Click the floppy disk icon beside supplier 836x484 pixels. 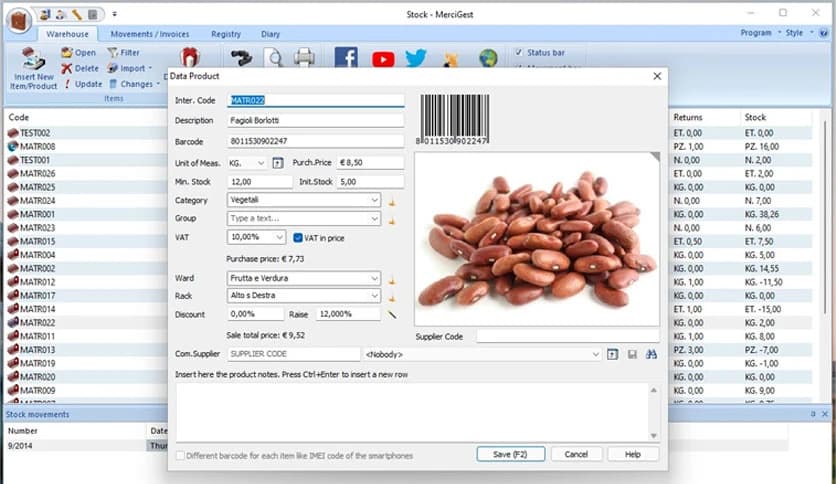pyautogui.click(x=632, y=354)
